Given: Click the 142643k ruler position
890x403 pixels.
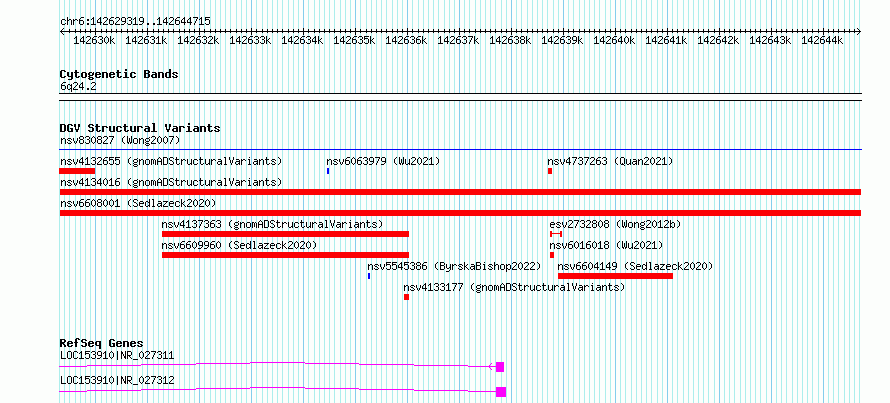Looking at the screenshot, I should [x=770, y=40].
